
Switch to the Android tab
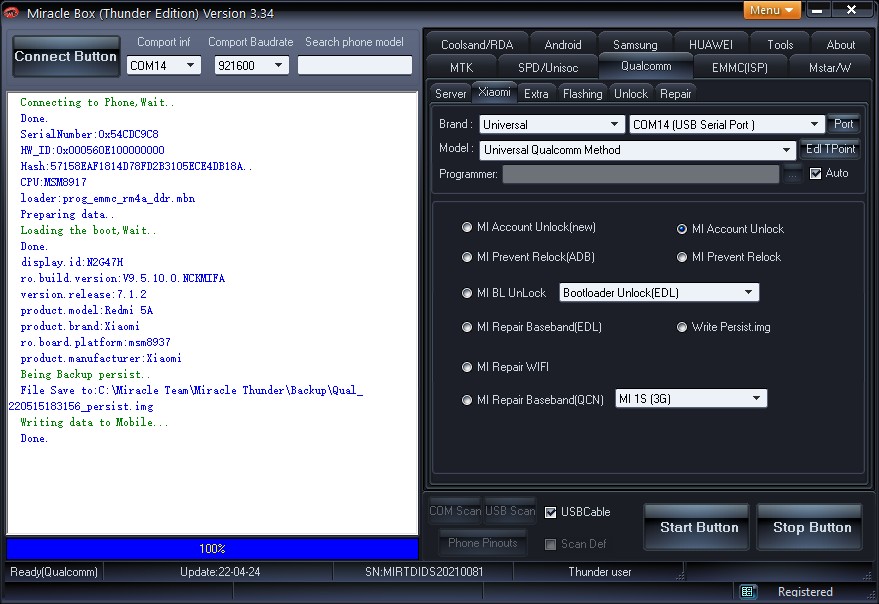point(563,44)
